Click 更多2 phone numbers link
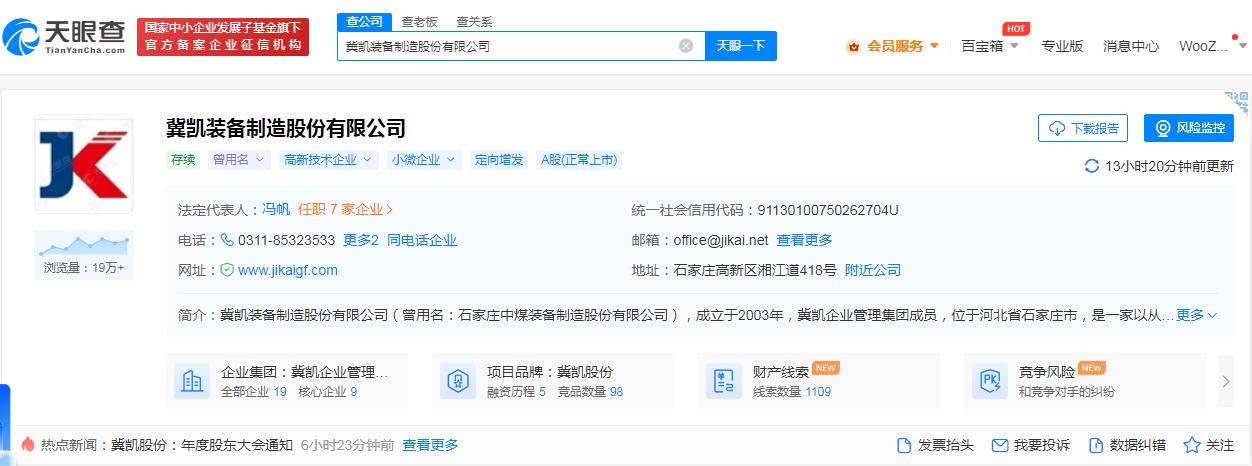 click(x=361, y=240)
